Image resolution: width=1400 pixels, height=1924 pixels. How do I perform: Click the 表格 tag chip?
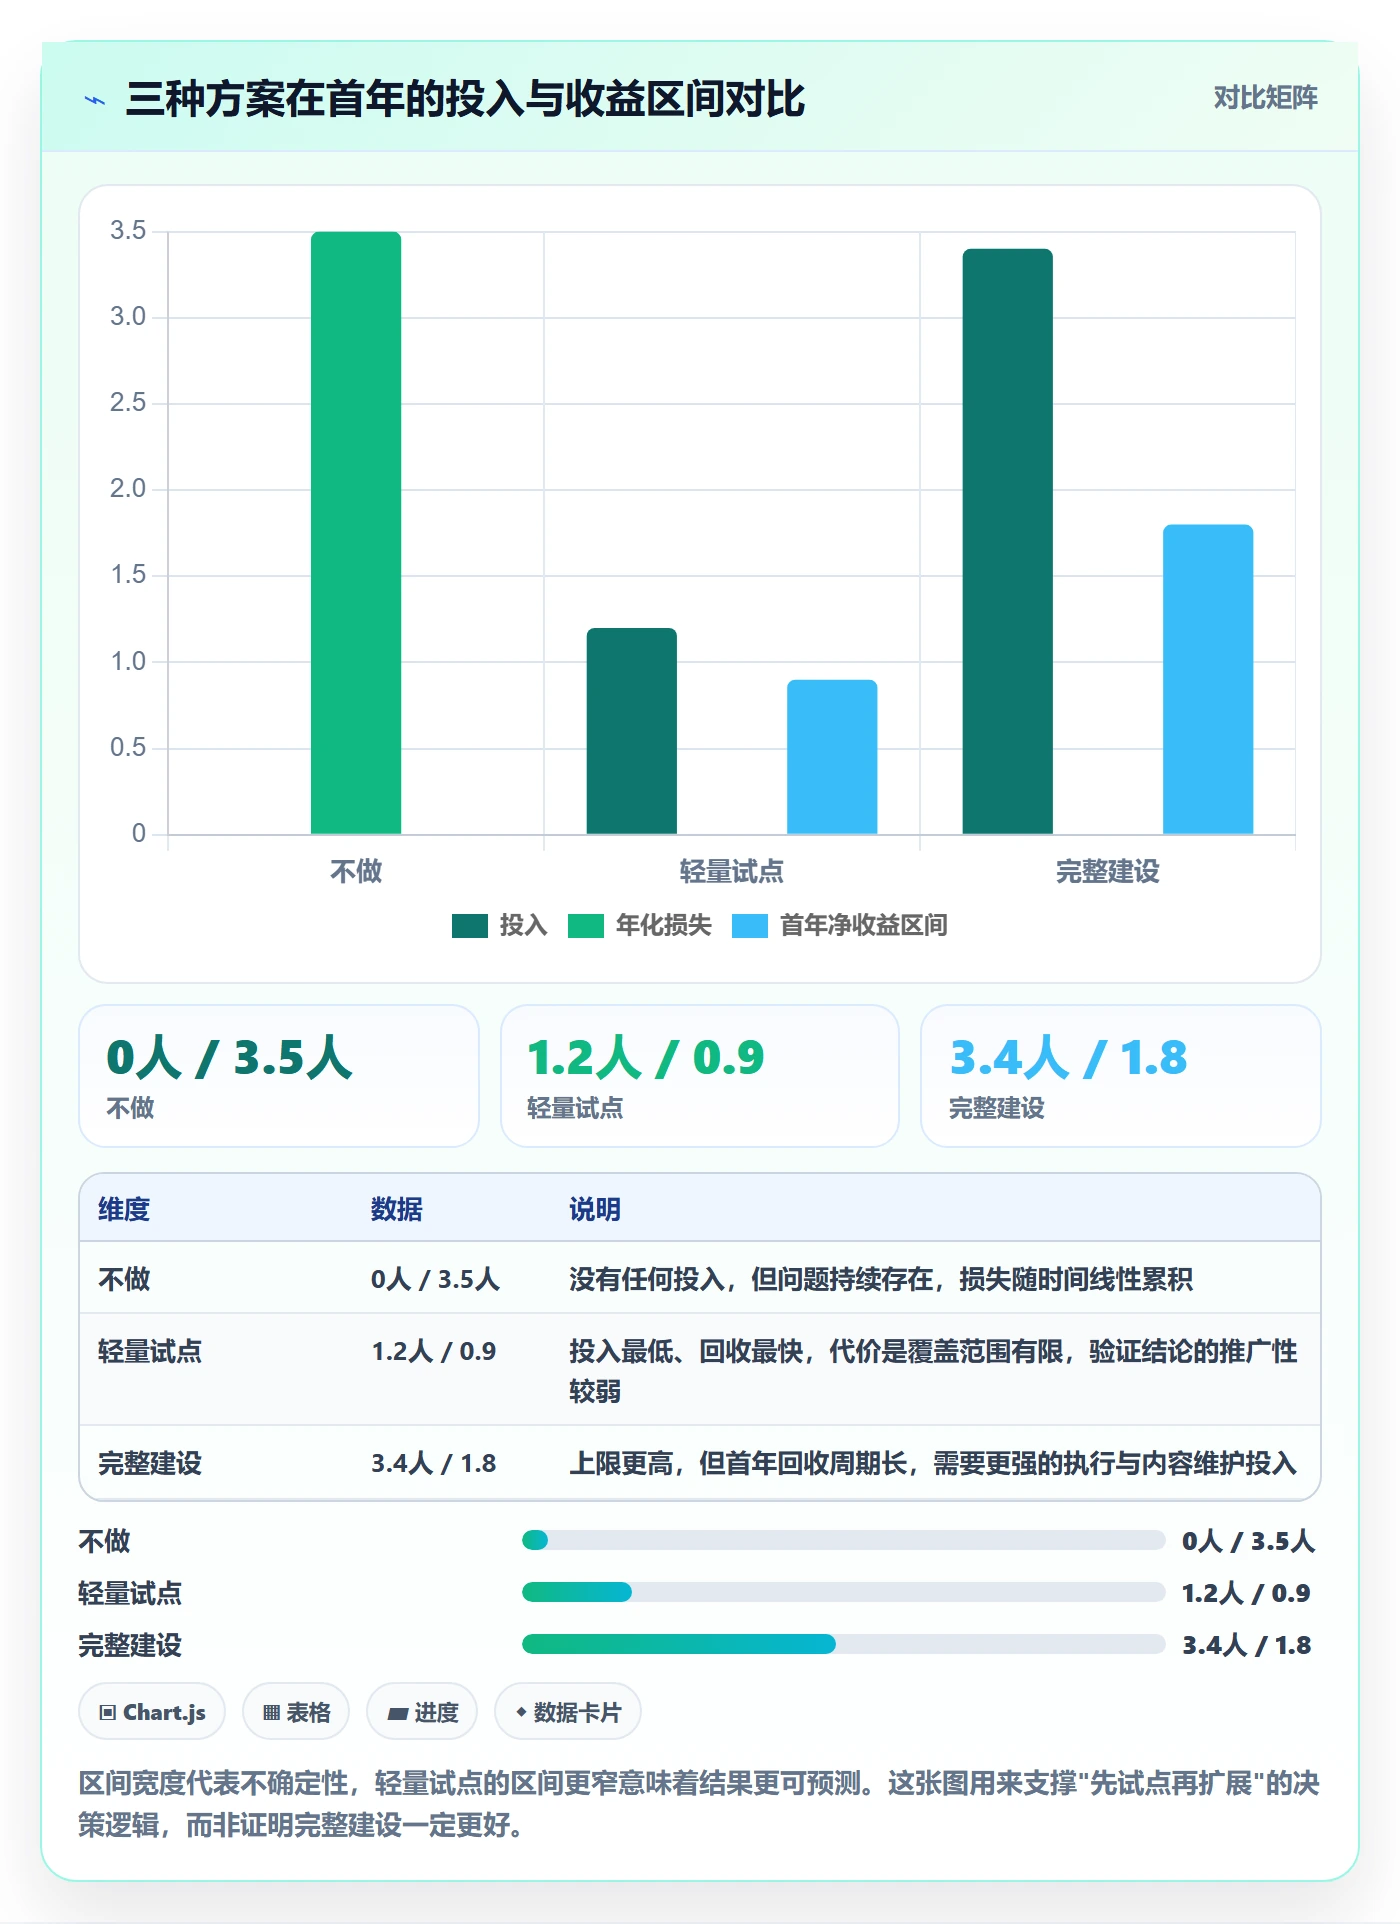tap(296, 1712)
